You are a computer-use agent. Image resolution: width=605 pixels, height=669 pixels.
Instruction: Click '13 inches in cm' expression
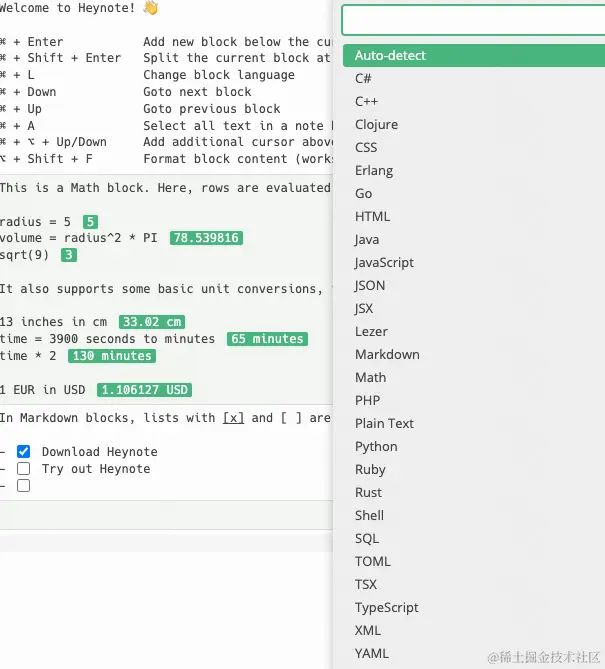pyautogui.click(x=53, y=322)
